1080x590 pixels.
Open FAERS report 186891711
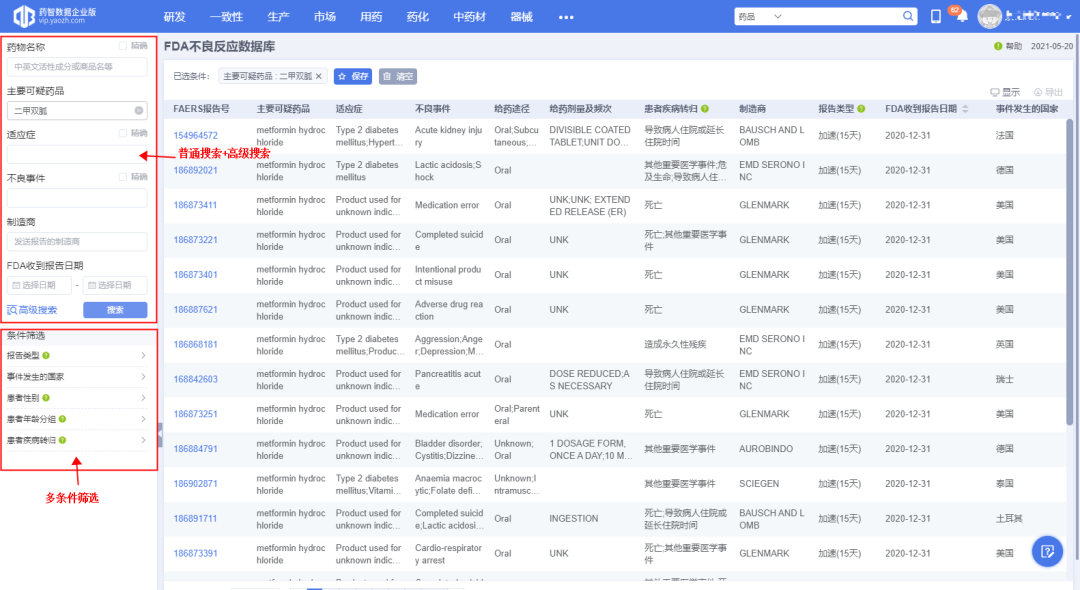coord(196,518)
